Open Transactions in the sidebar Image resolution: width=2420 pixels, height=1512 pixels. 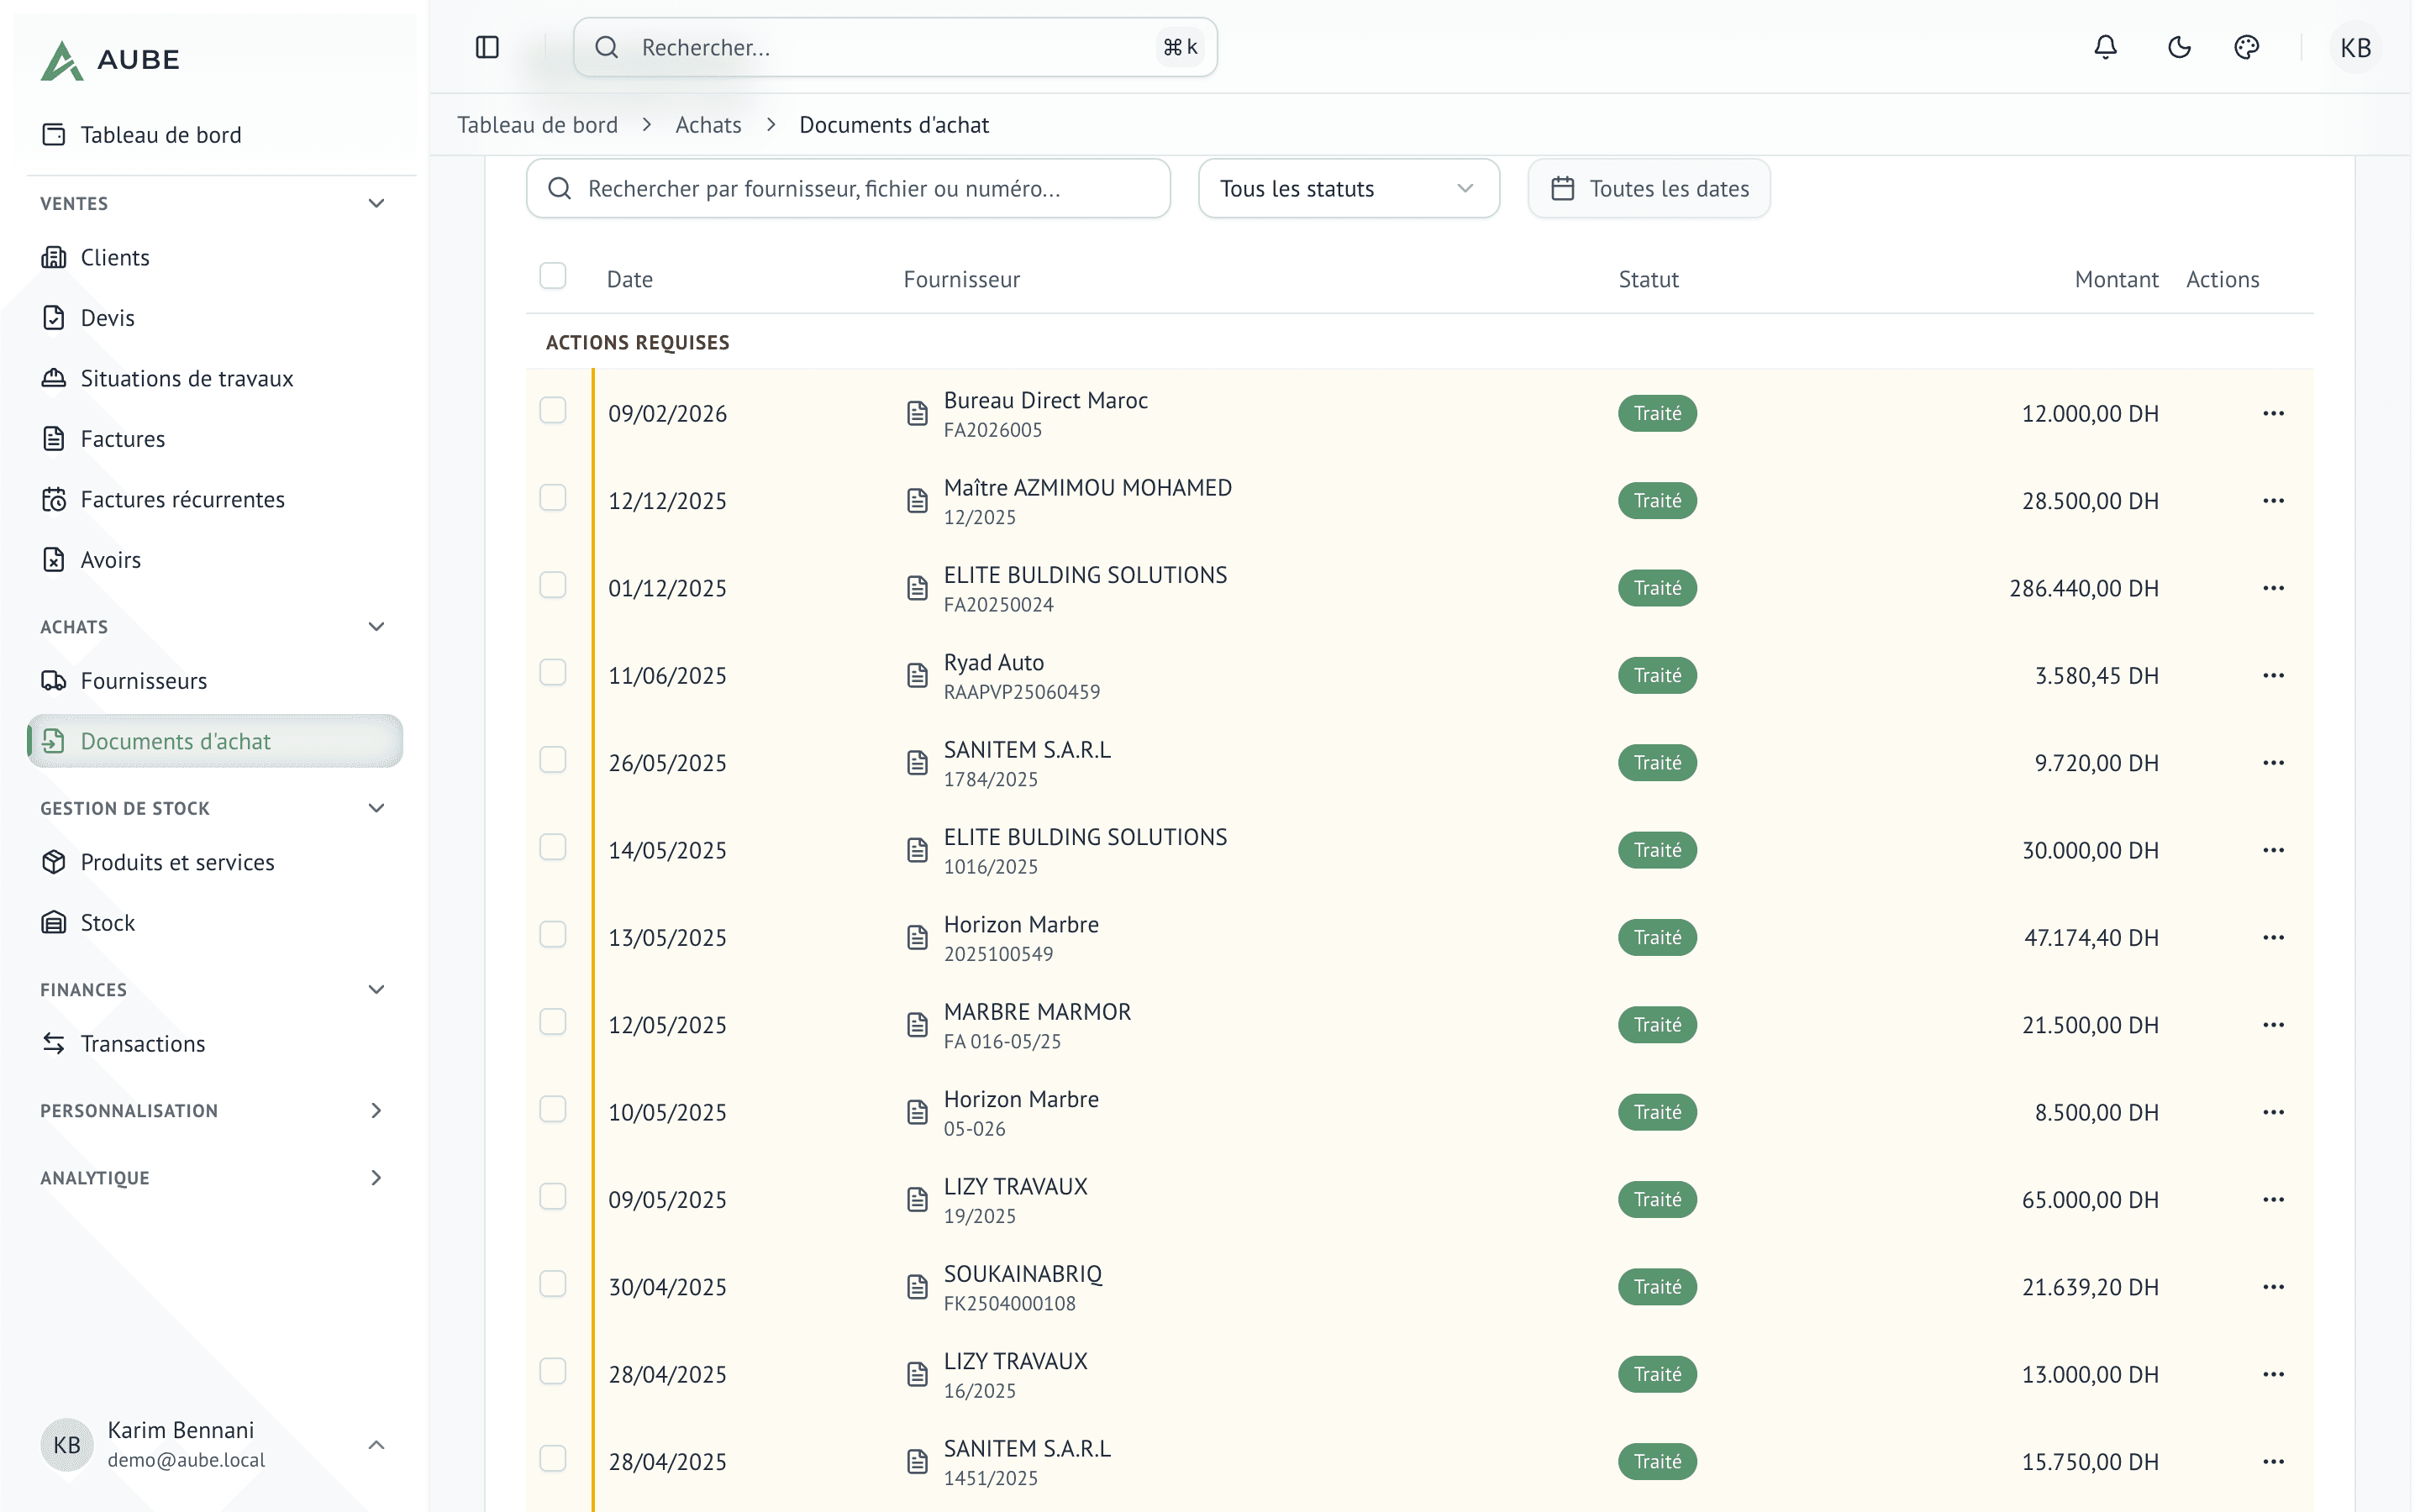click(214, 1044)
